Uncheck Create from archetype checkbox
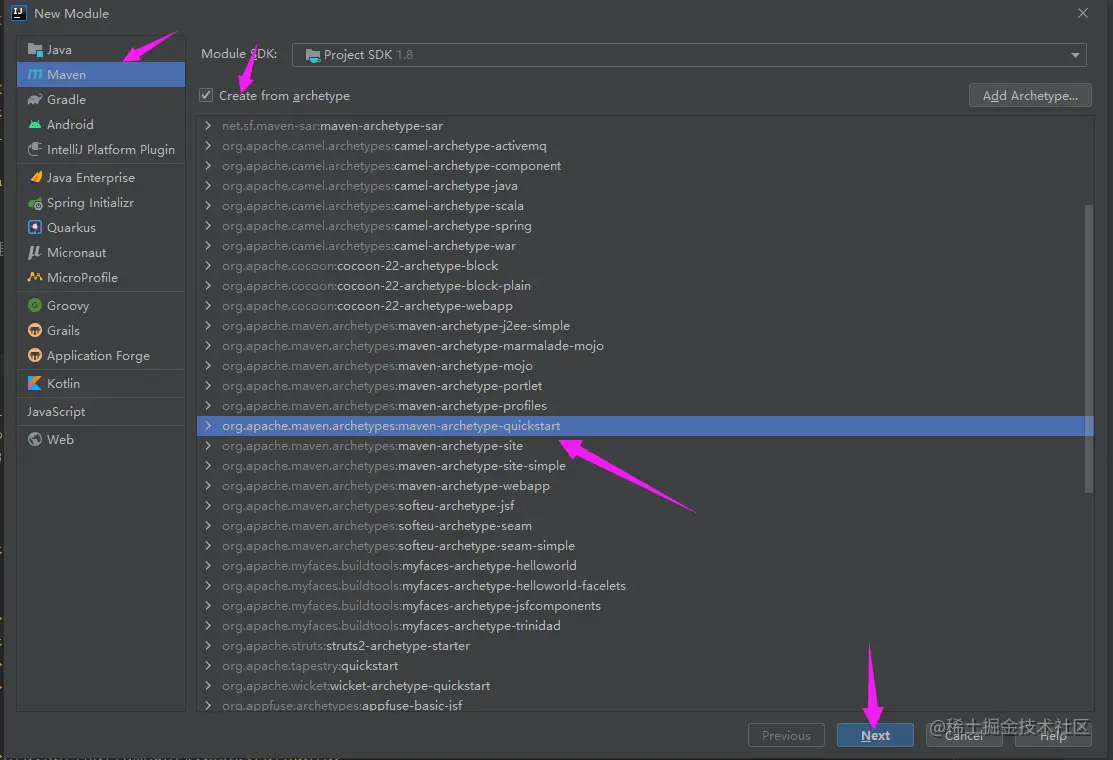The image size is (1113, 760). 206,95
